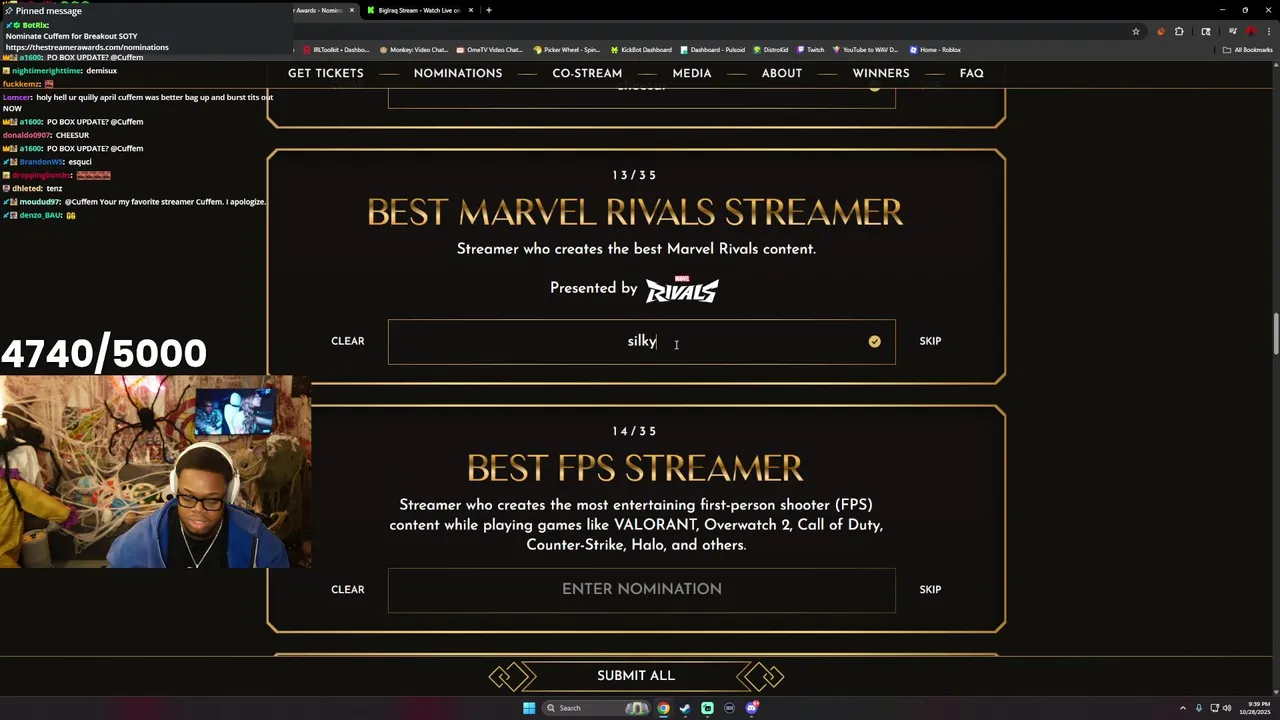The height and width of the screenshot is (720, 1280).
Task: Open the About menu item
Action: coord(782,73)
